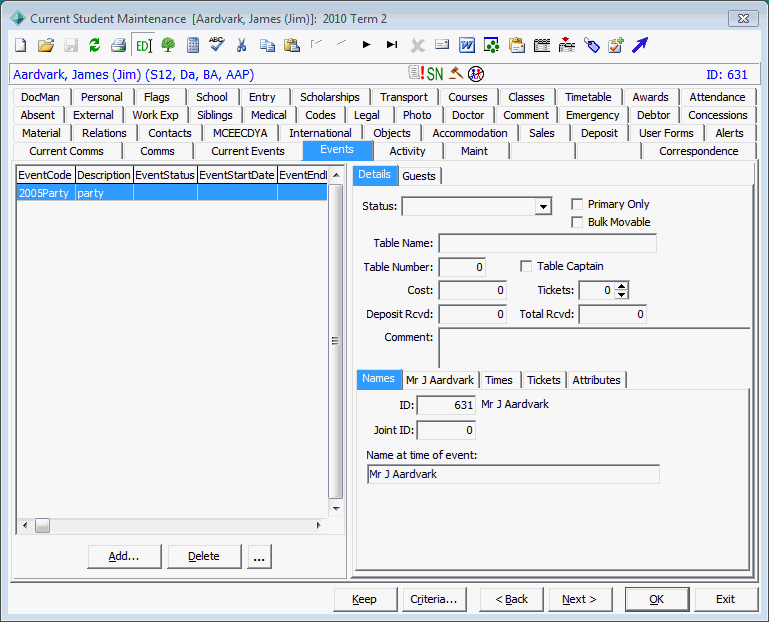Click the red arrow tray icon
Image resolution: width=769 pixels, height=622 pixels.
tap(567, 45)
